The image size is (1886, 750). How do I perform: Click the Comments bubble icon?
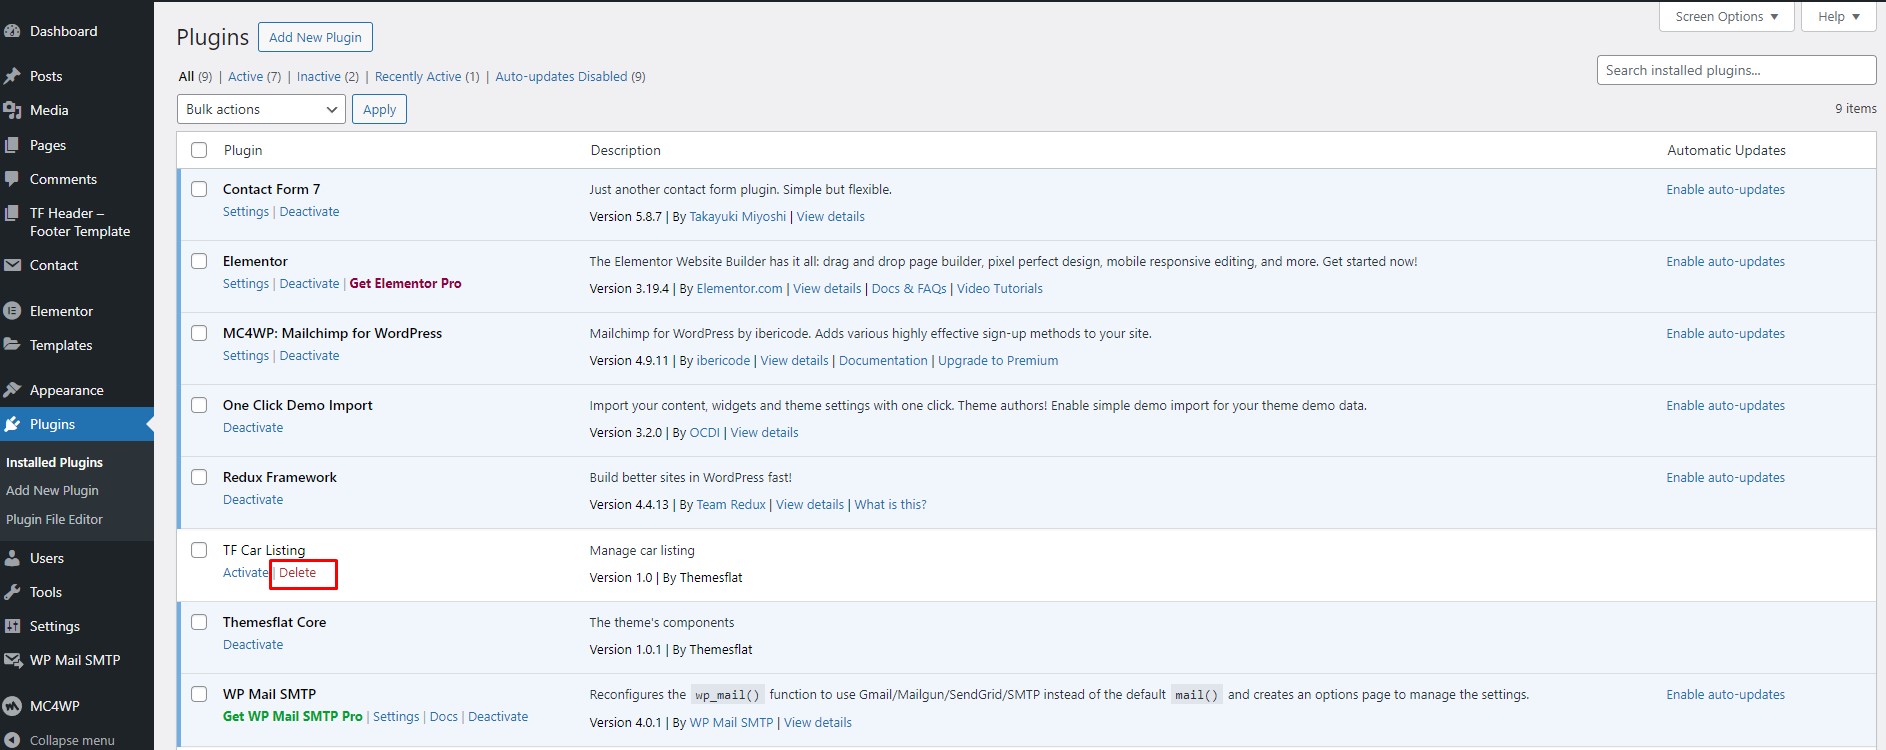pos(12,179)
